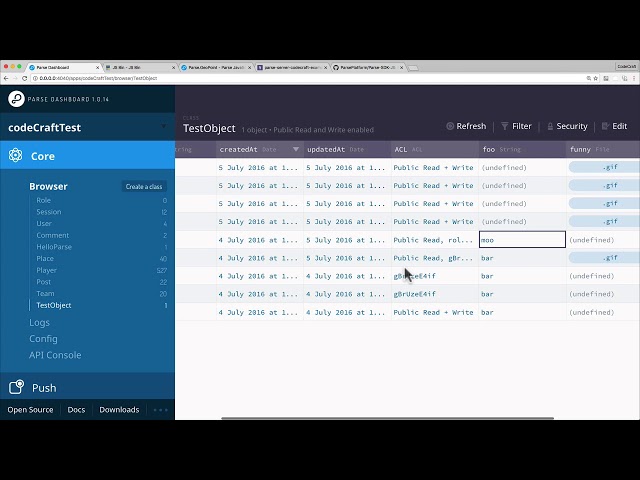640x480 pixels.
Task: Edit the foo cell containing moo
Action: point(522,240)
